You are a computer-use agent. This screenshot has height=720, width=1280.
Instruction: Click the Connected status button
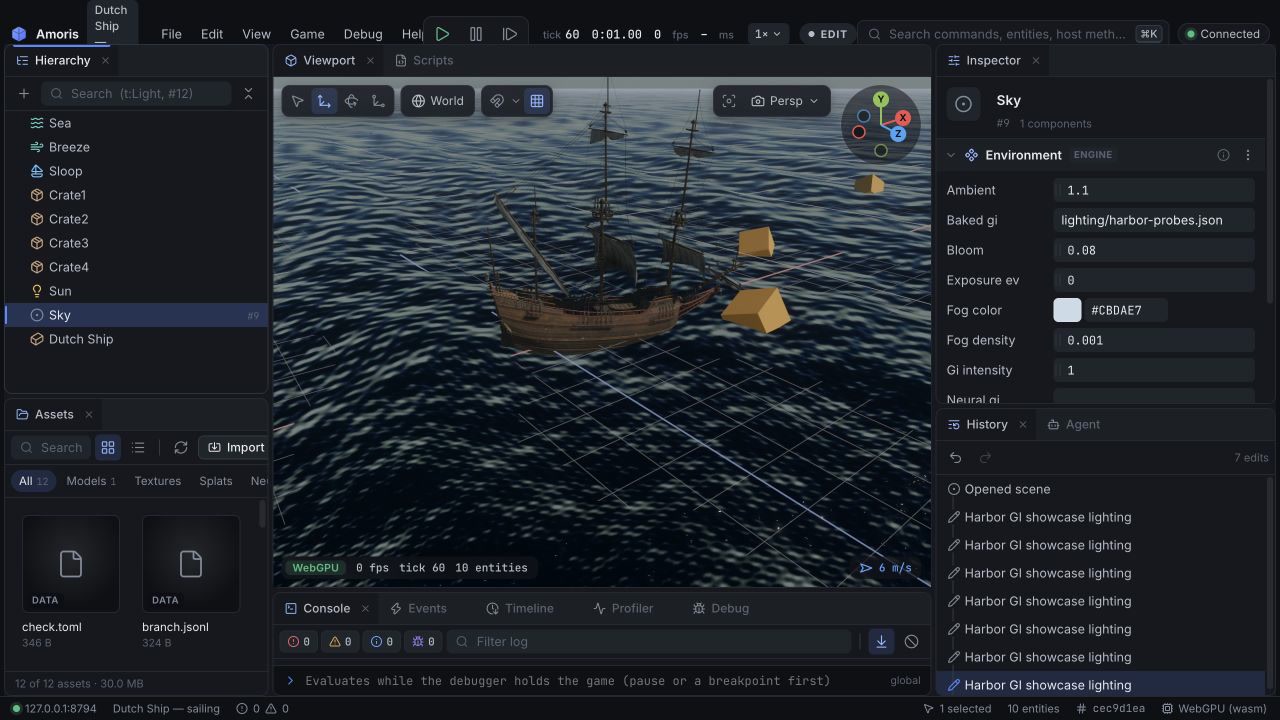pos(1223,34)
